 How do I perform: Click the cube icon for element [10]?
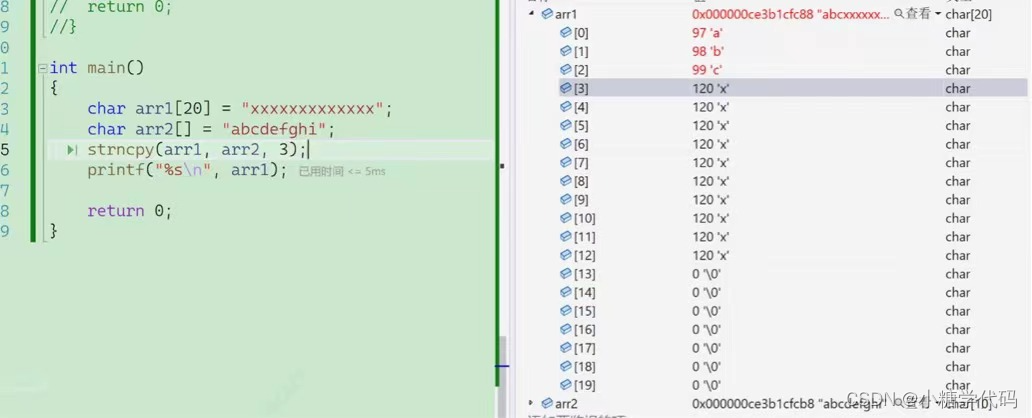pyautogui.click(x=565, y=218)
